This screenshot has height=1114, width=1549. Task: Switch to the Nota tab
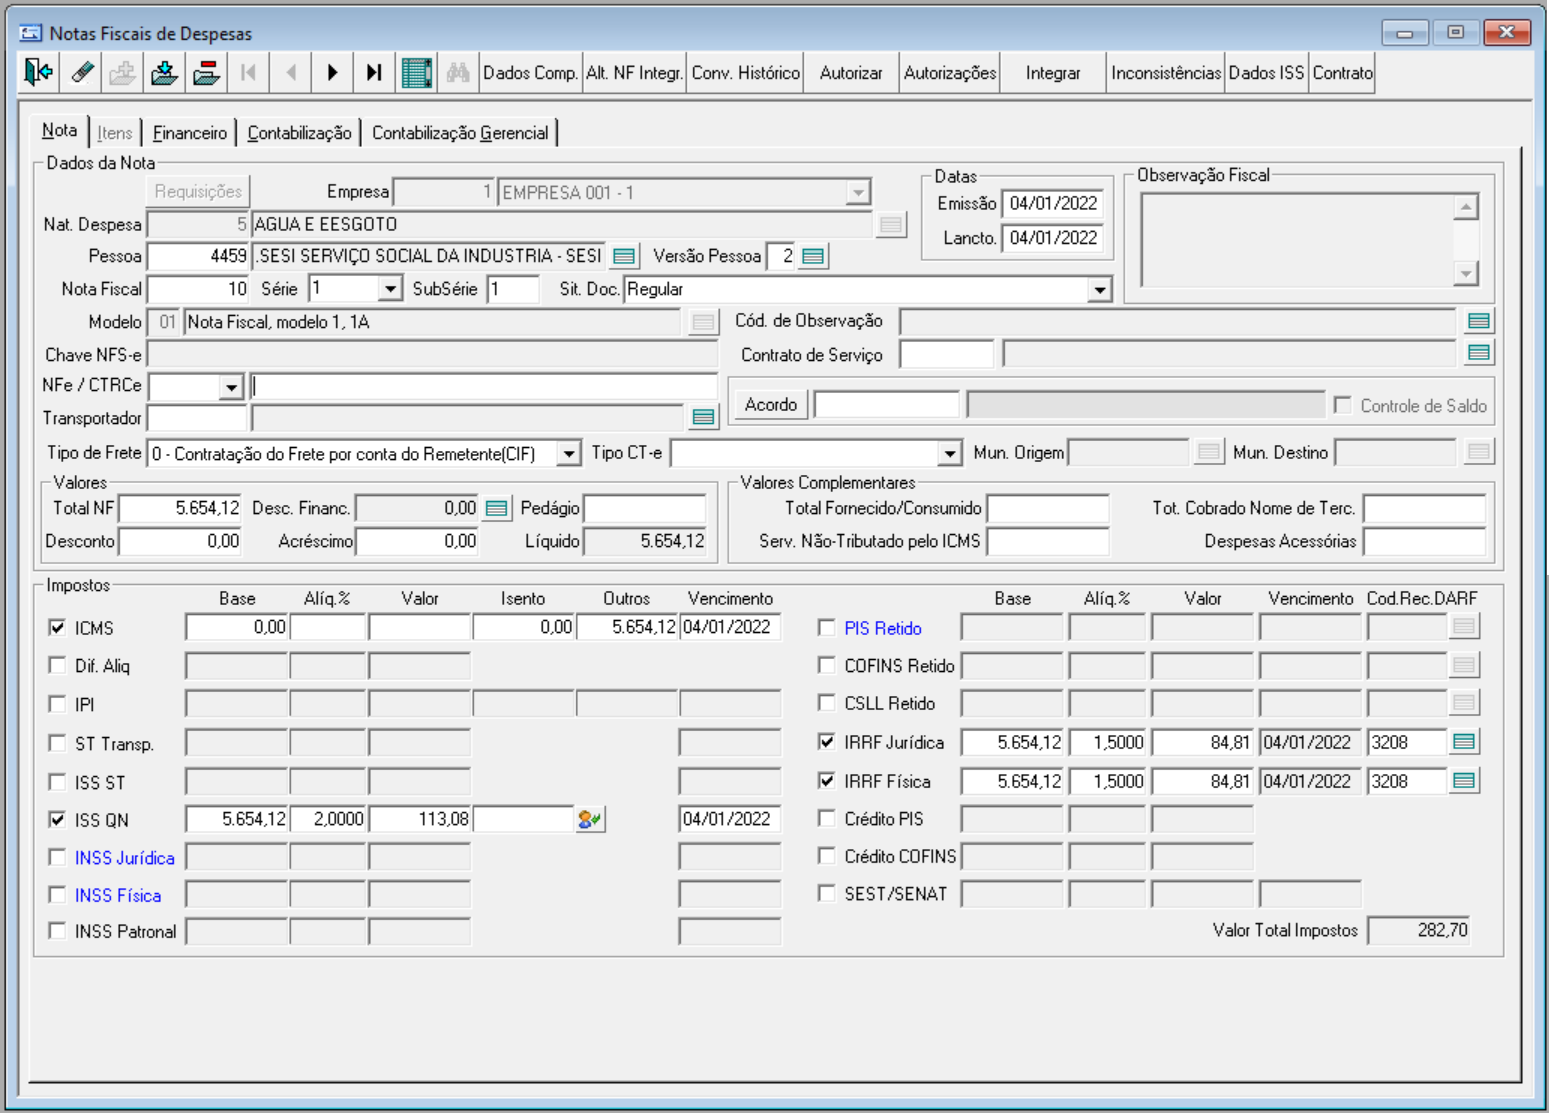pyautogui.click(x=59, y=131)
